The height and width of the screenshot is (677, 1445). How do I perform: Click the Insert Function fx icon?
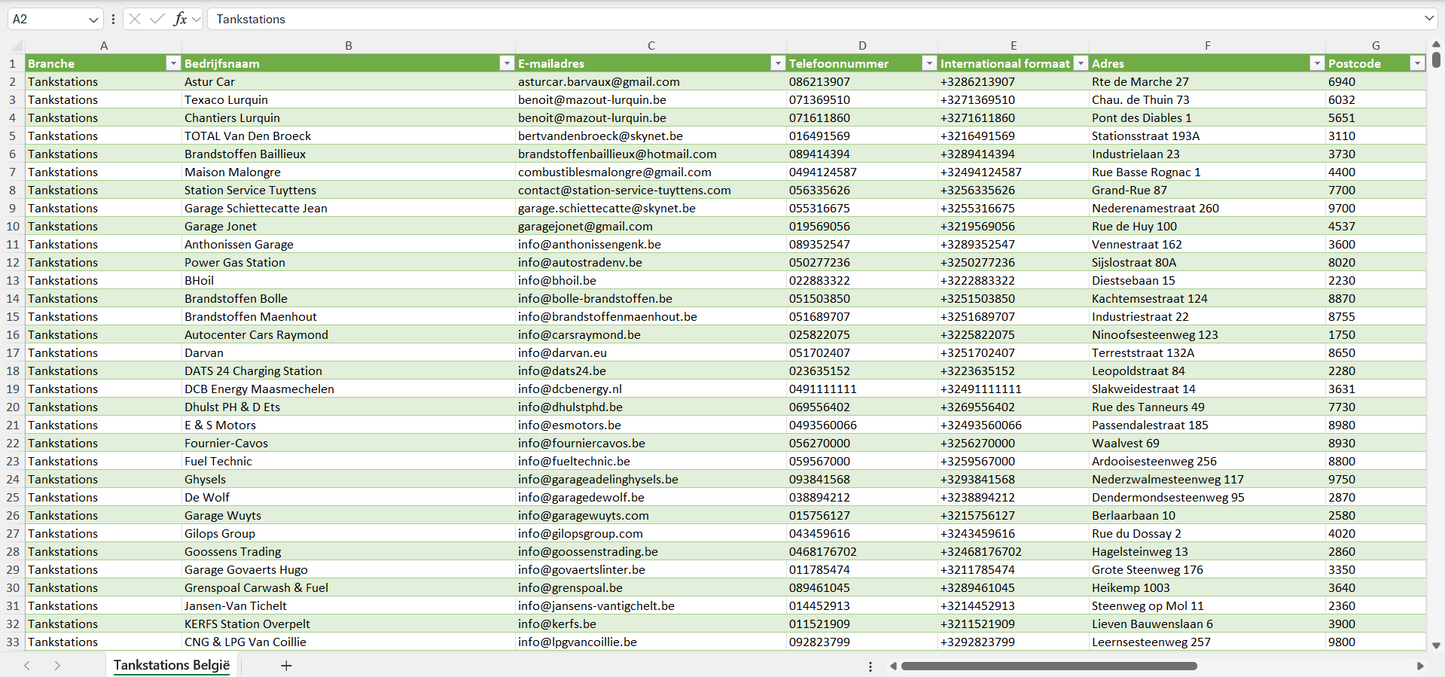tap(180, 19)
